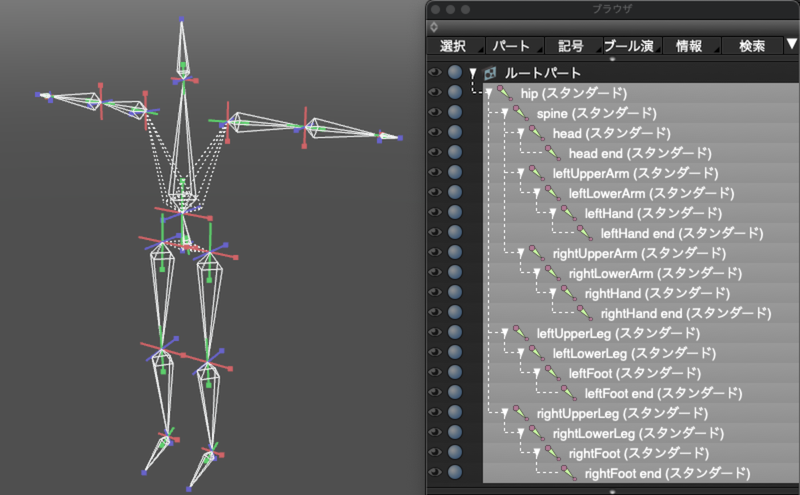Click the bone icon beside head end
This screenshot has width=800, height=495.
point(553,153)
